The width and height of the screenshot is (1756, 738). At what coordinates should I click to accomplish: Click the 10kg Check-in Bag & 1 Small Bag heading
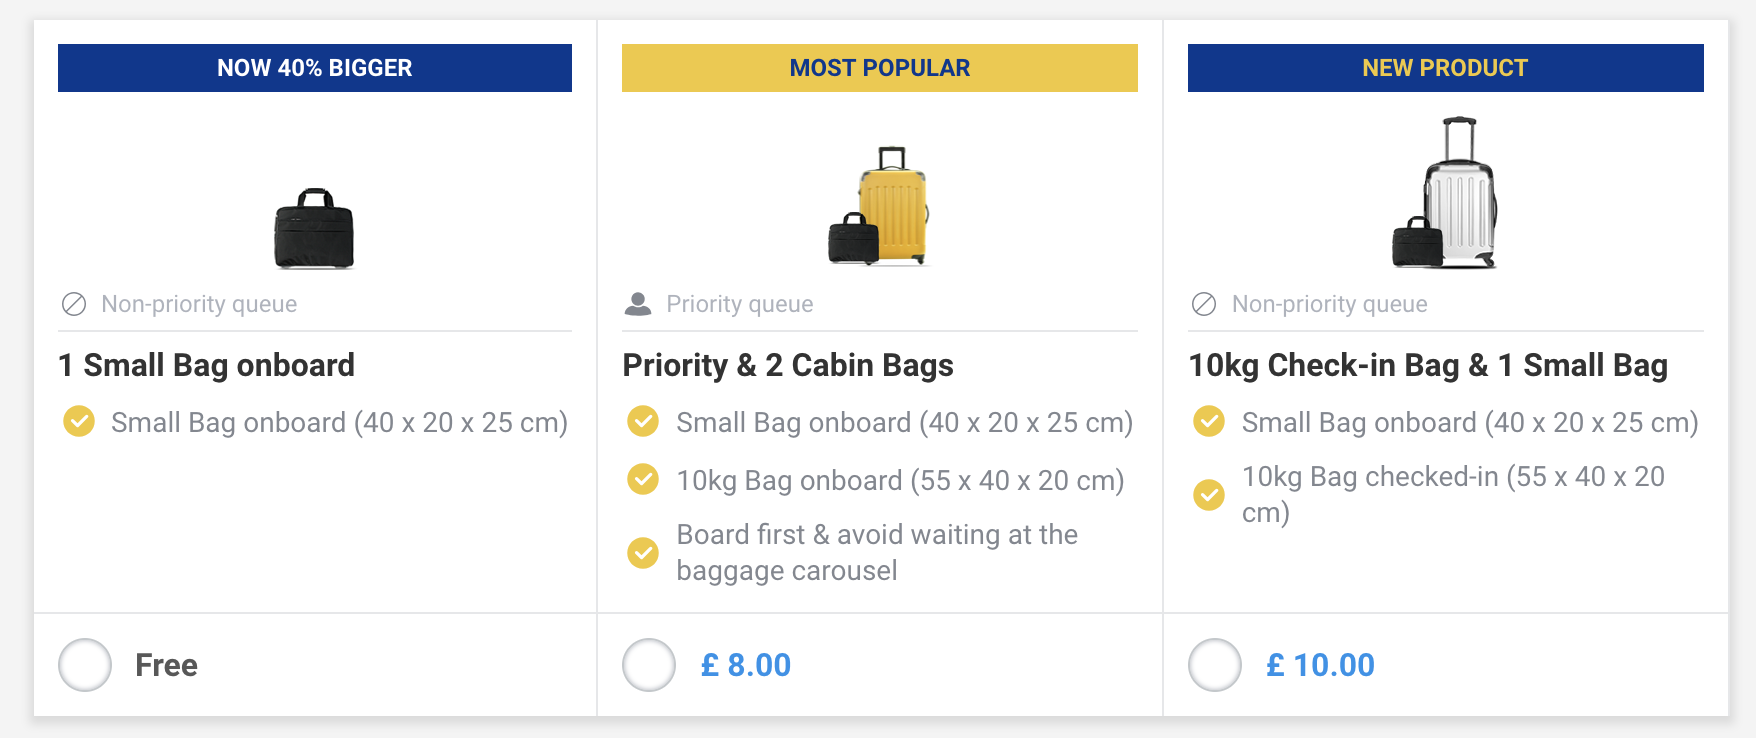tap(1428, 365)
